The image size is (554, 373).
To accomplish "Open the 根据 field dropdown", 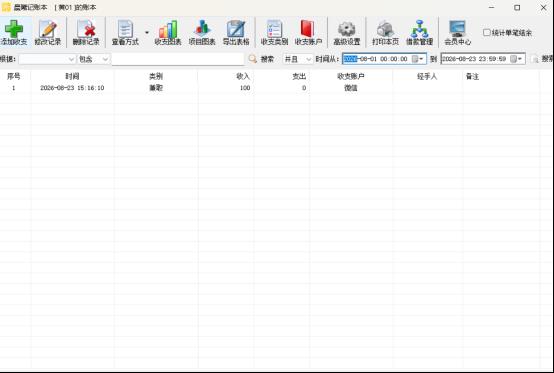I will (47, 59).
